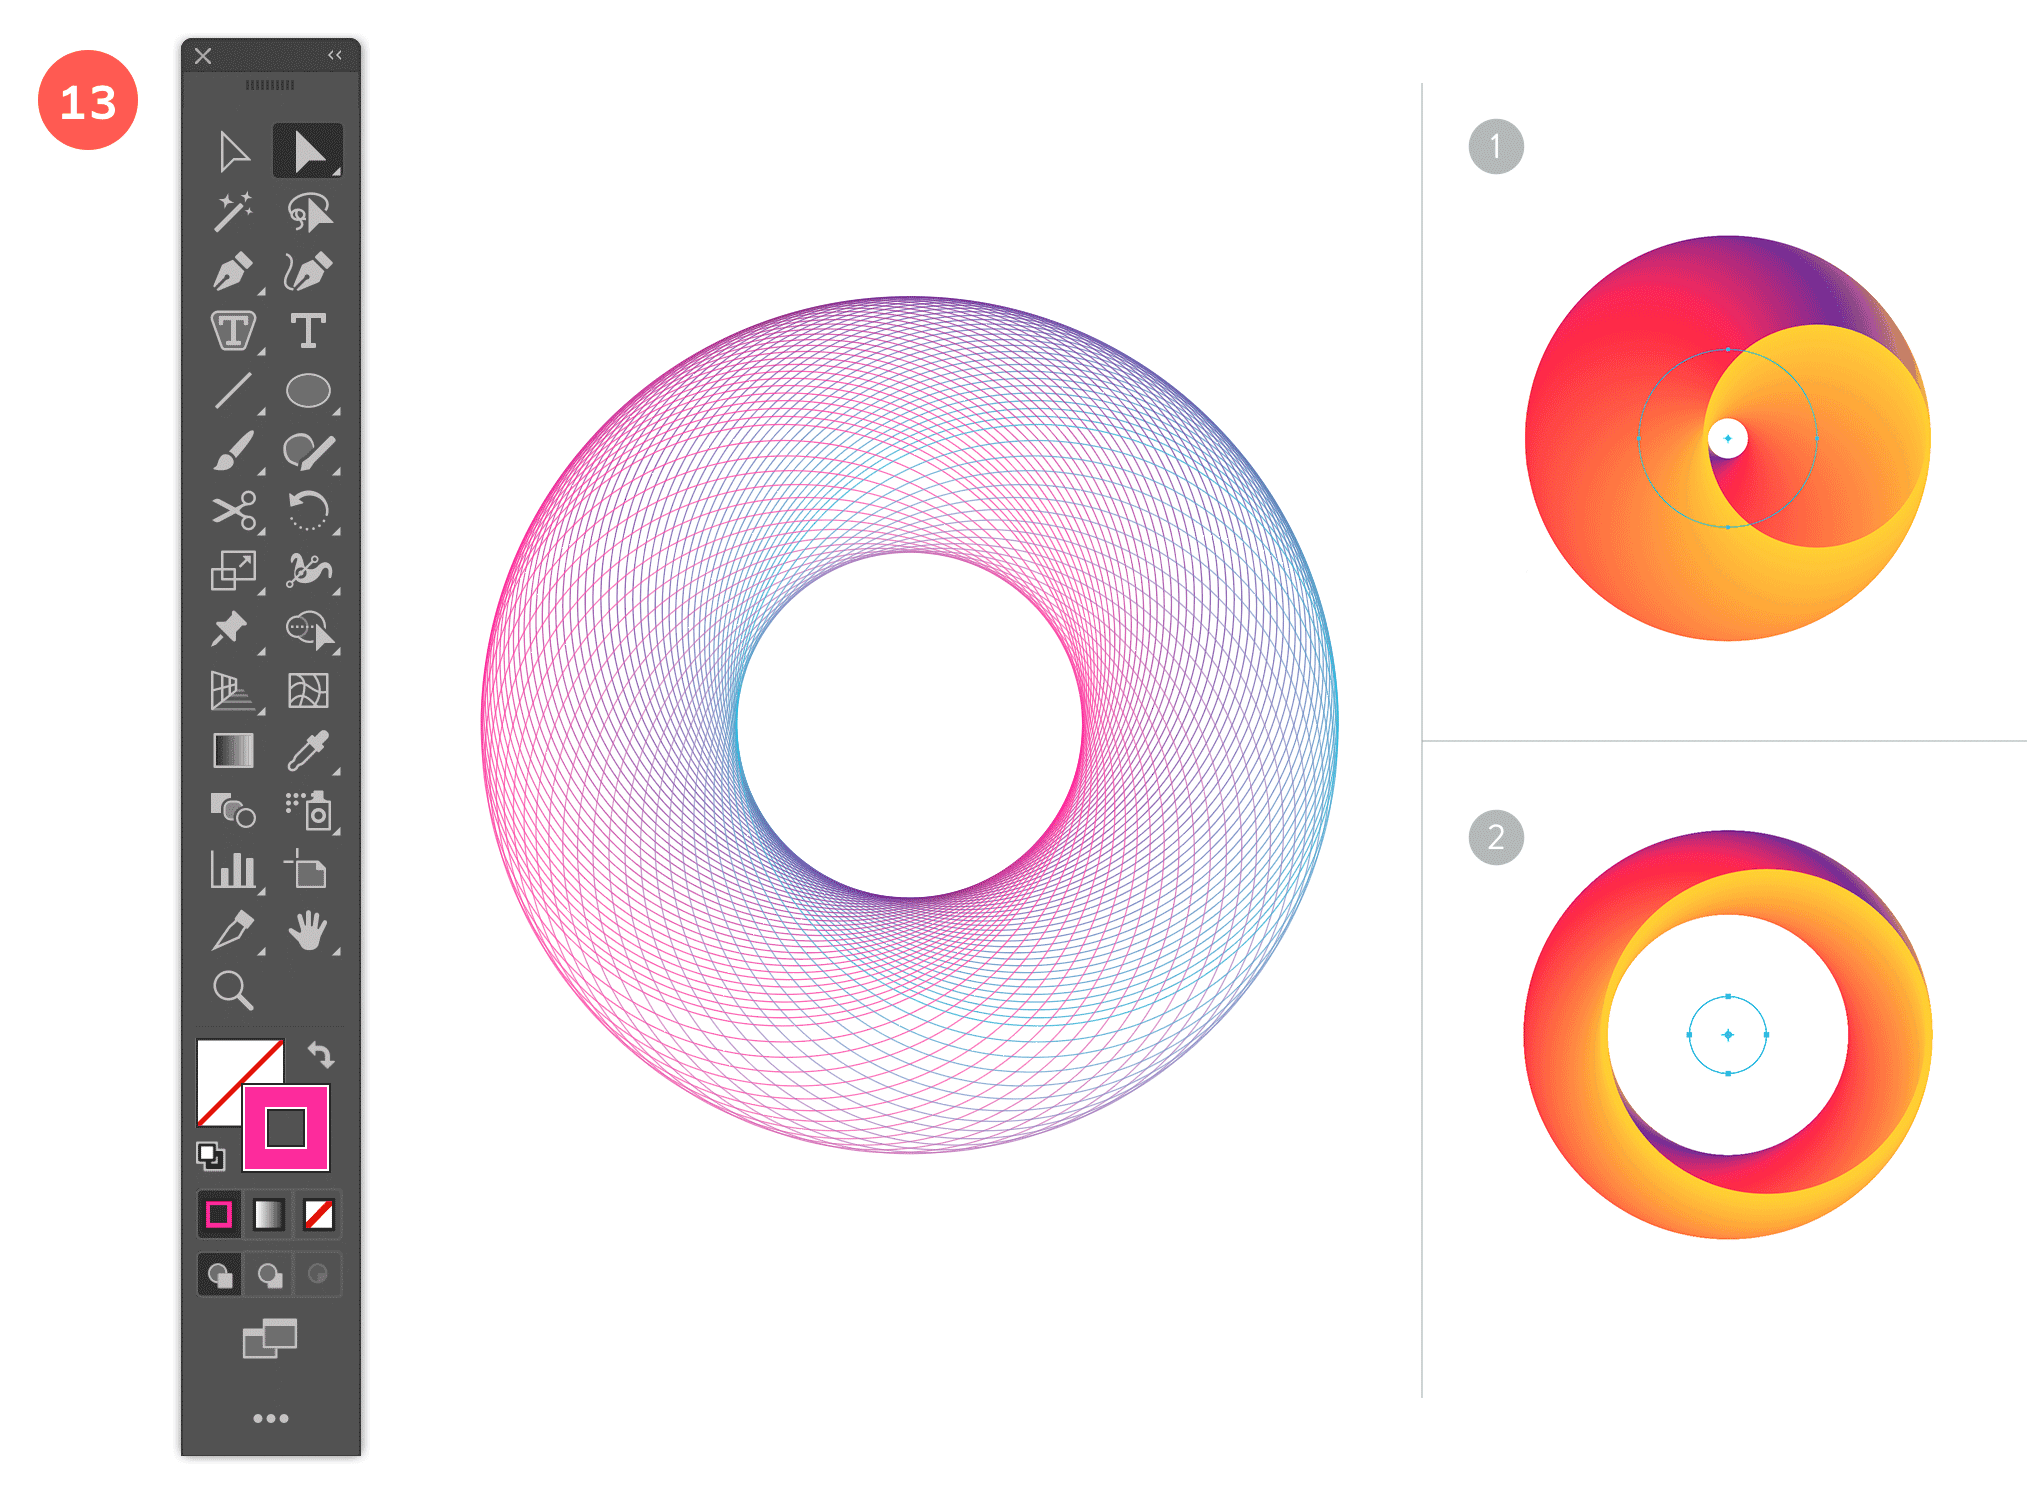Select the Eyedropper tool
2040x1490 pixels.
click(x=308, y=751)
